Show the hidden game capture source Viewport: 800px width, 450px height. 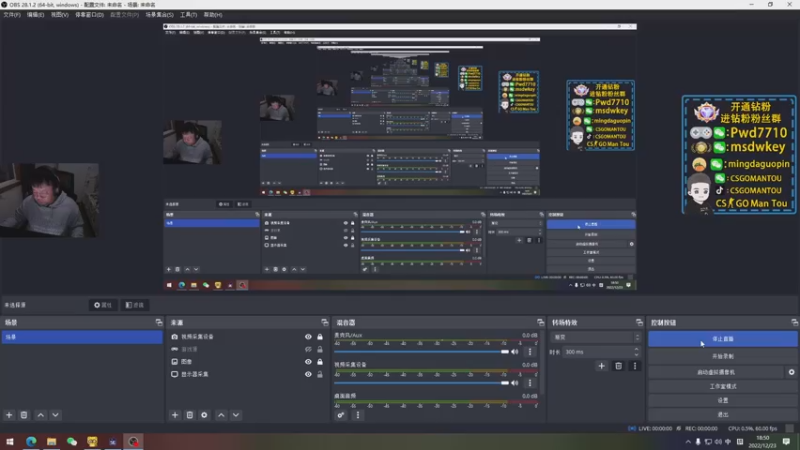(308, 349)
